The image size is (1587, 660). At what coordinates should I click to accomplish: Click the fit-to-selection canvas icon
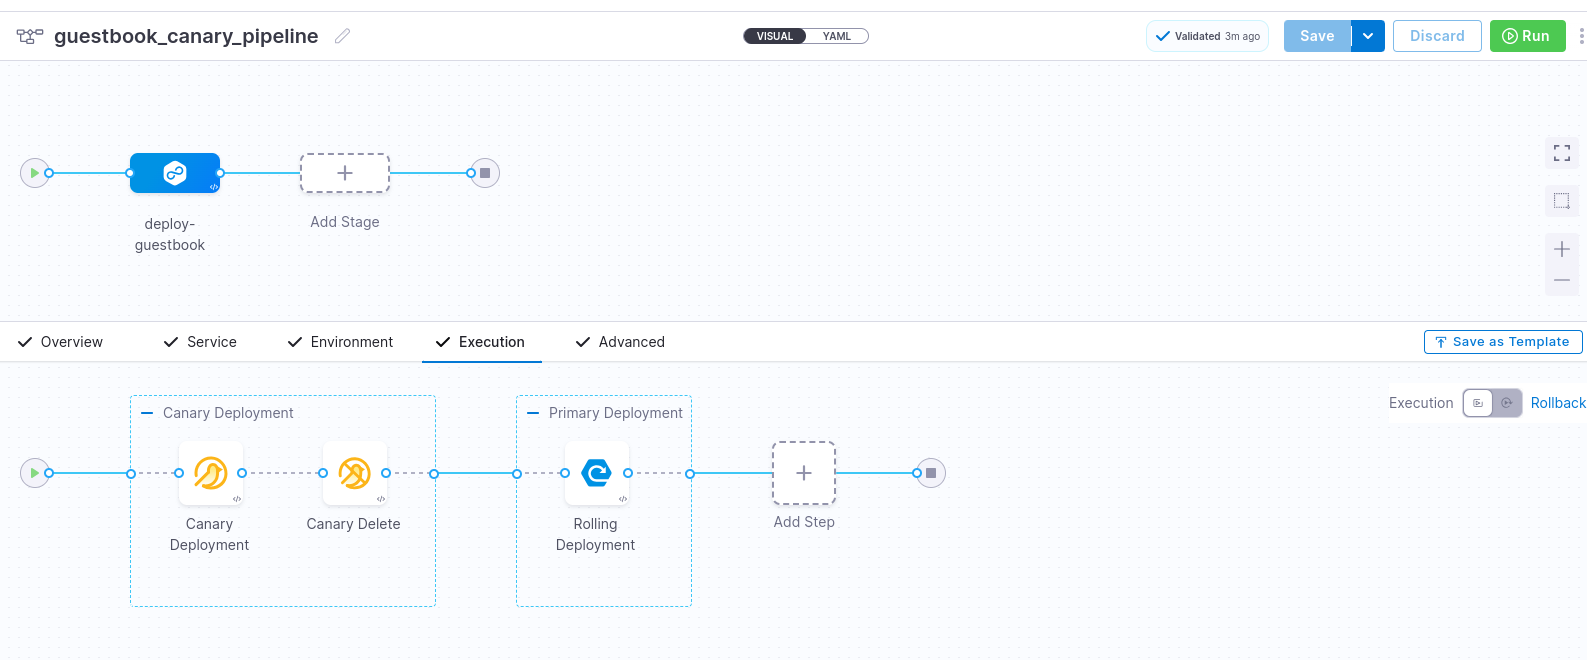[x=1561, y=201]
